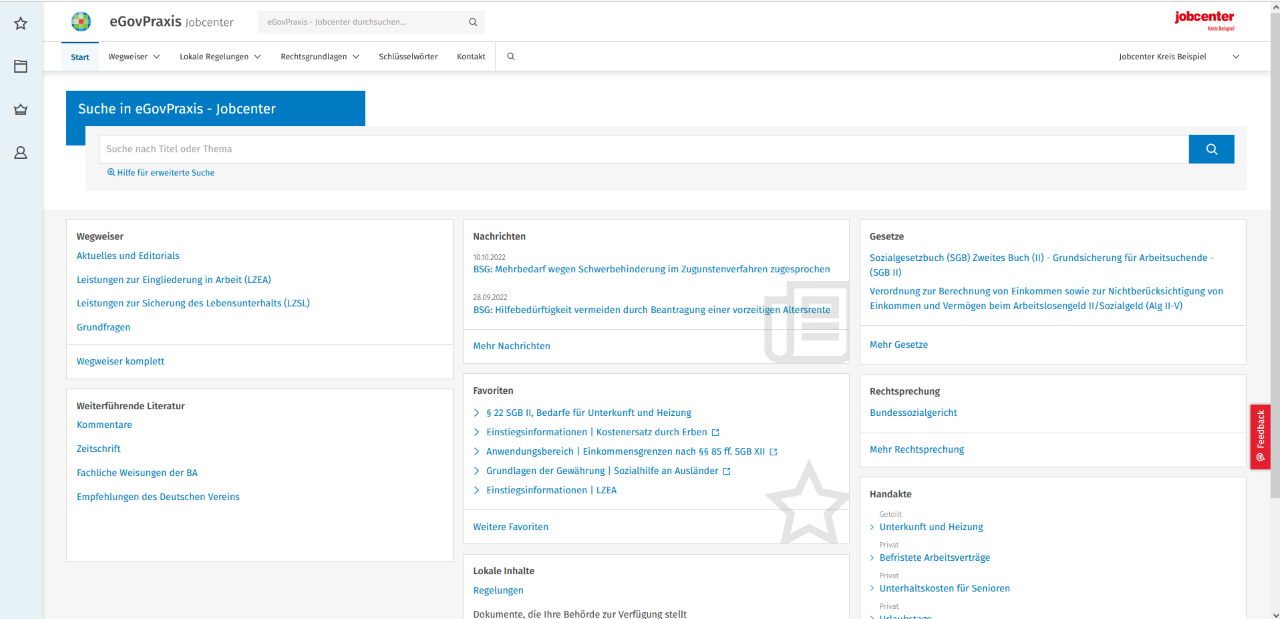
Task: Select the Start tab
Action: 80,57
